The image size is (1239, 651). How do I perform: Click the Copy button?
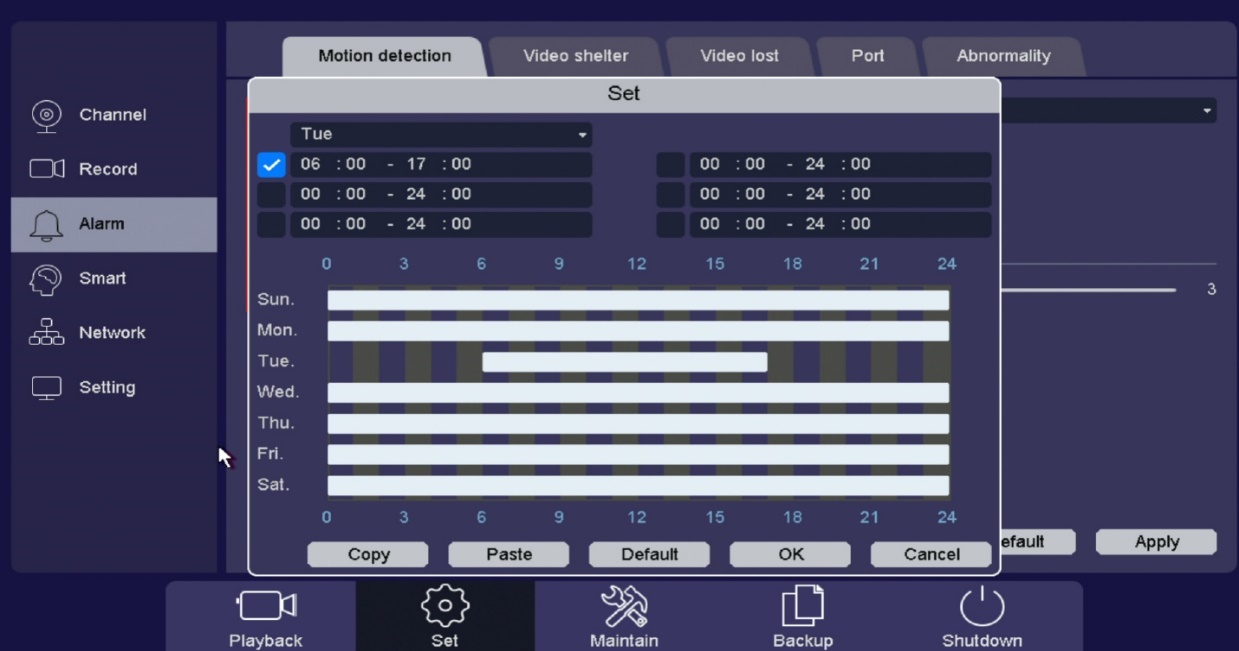[x=368, y=555]
